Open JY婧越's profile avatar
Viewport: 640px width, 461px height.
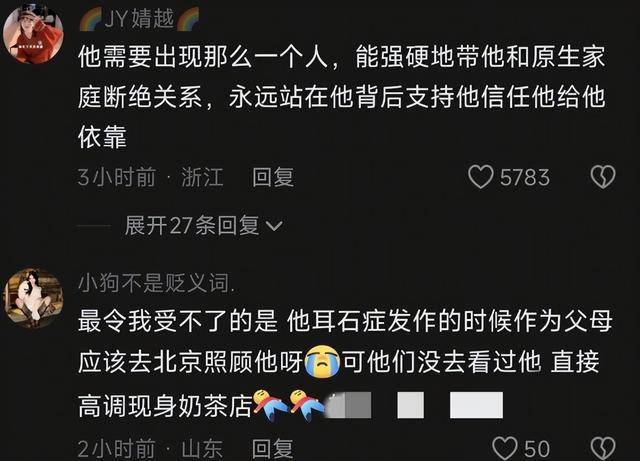(x=33, y=34)
